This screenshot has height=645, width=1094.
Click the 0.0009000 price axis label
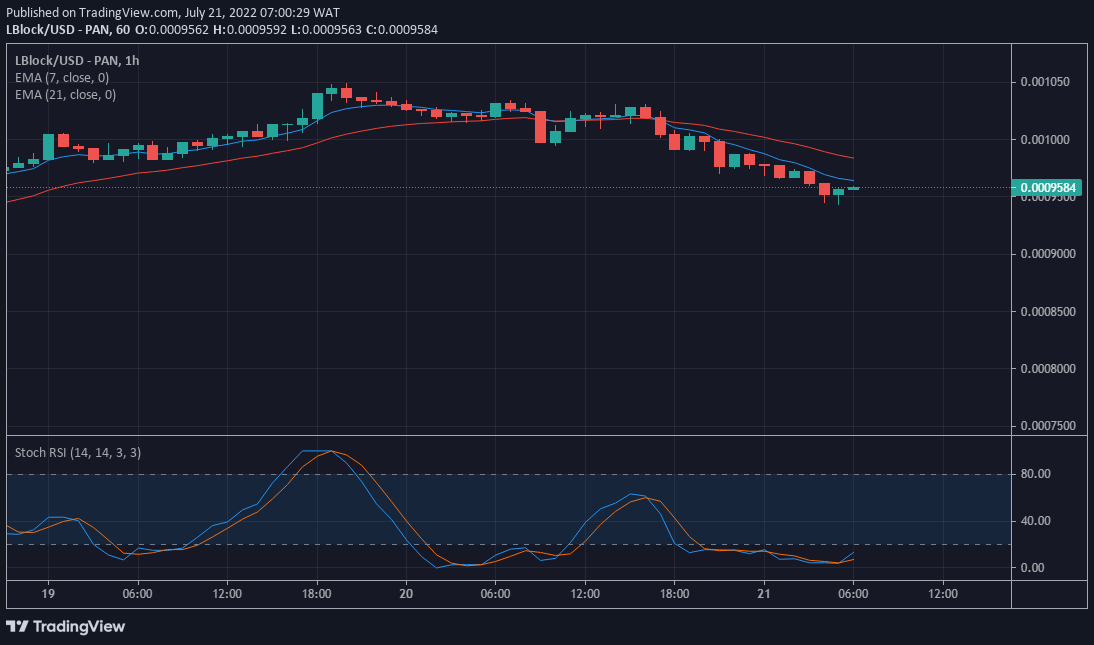[1047, 253]
